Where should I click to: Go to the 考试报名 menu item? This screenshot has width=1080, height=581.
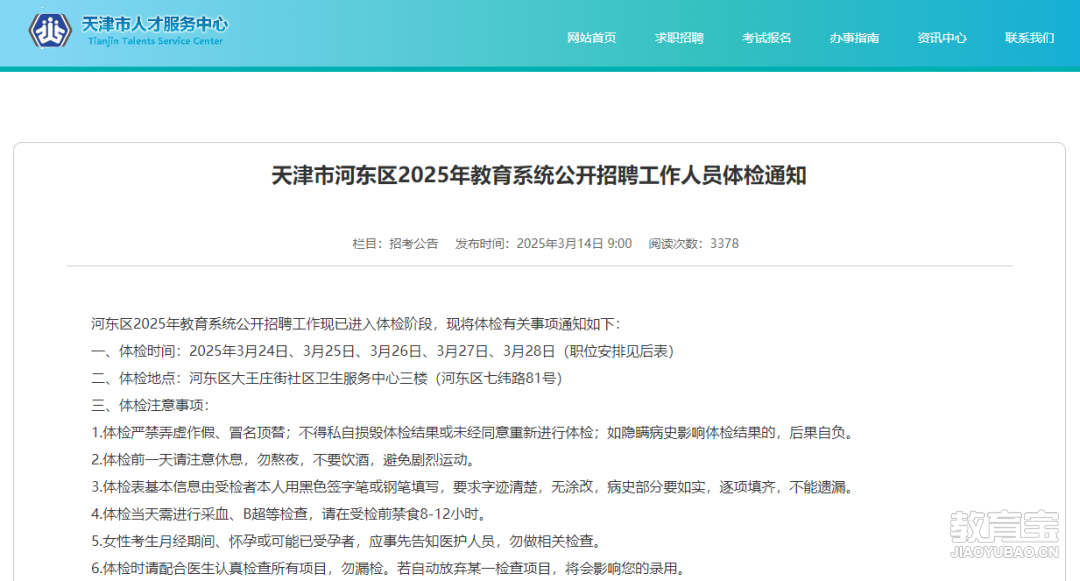(767, 38)
